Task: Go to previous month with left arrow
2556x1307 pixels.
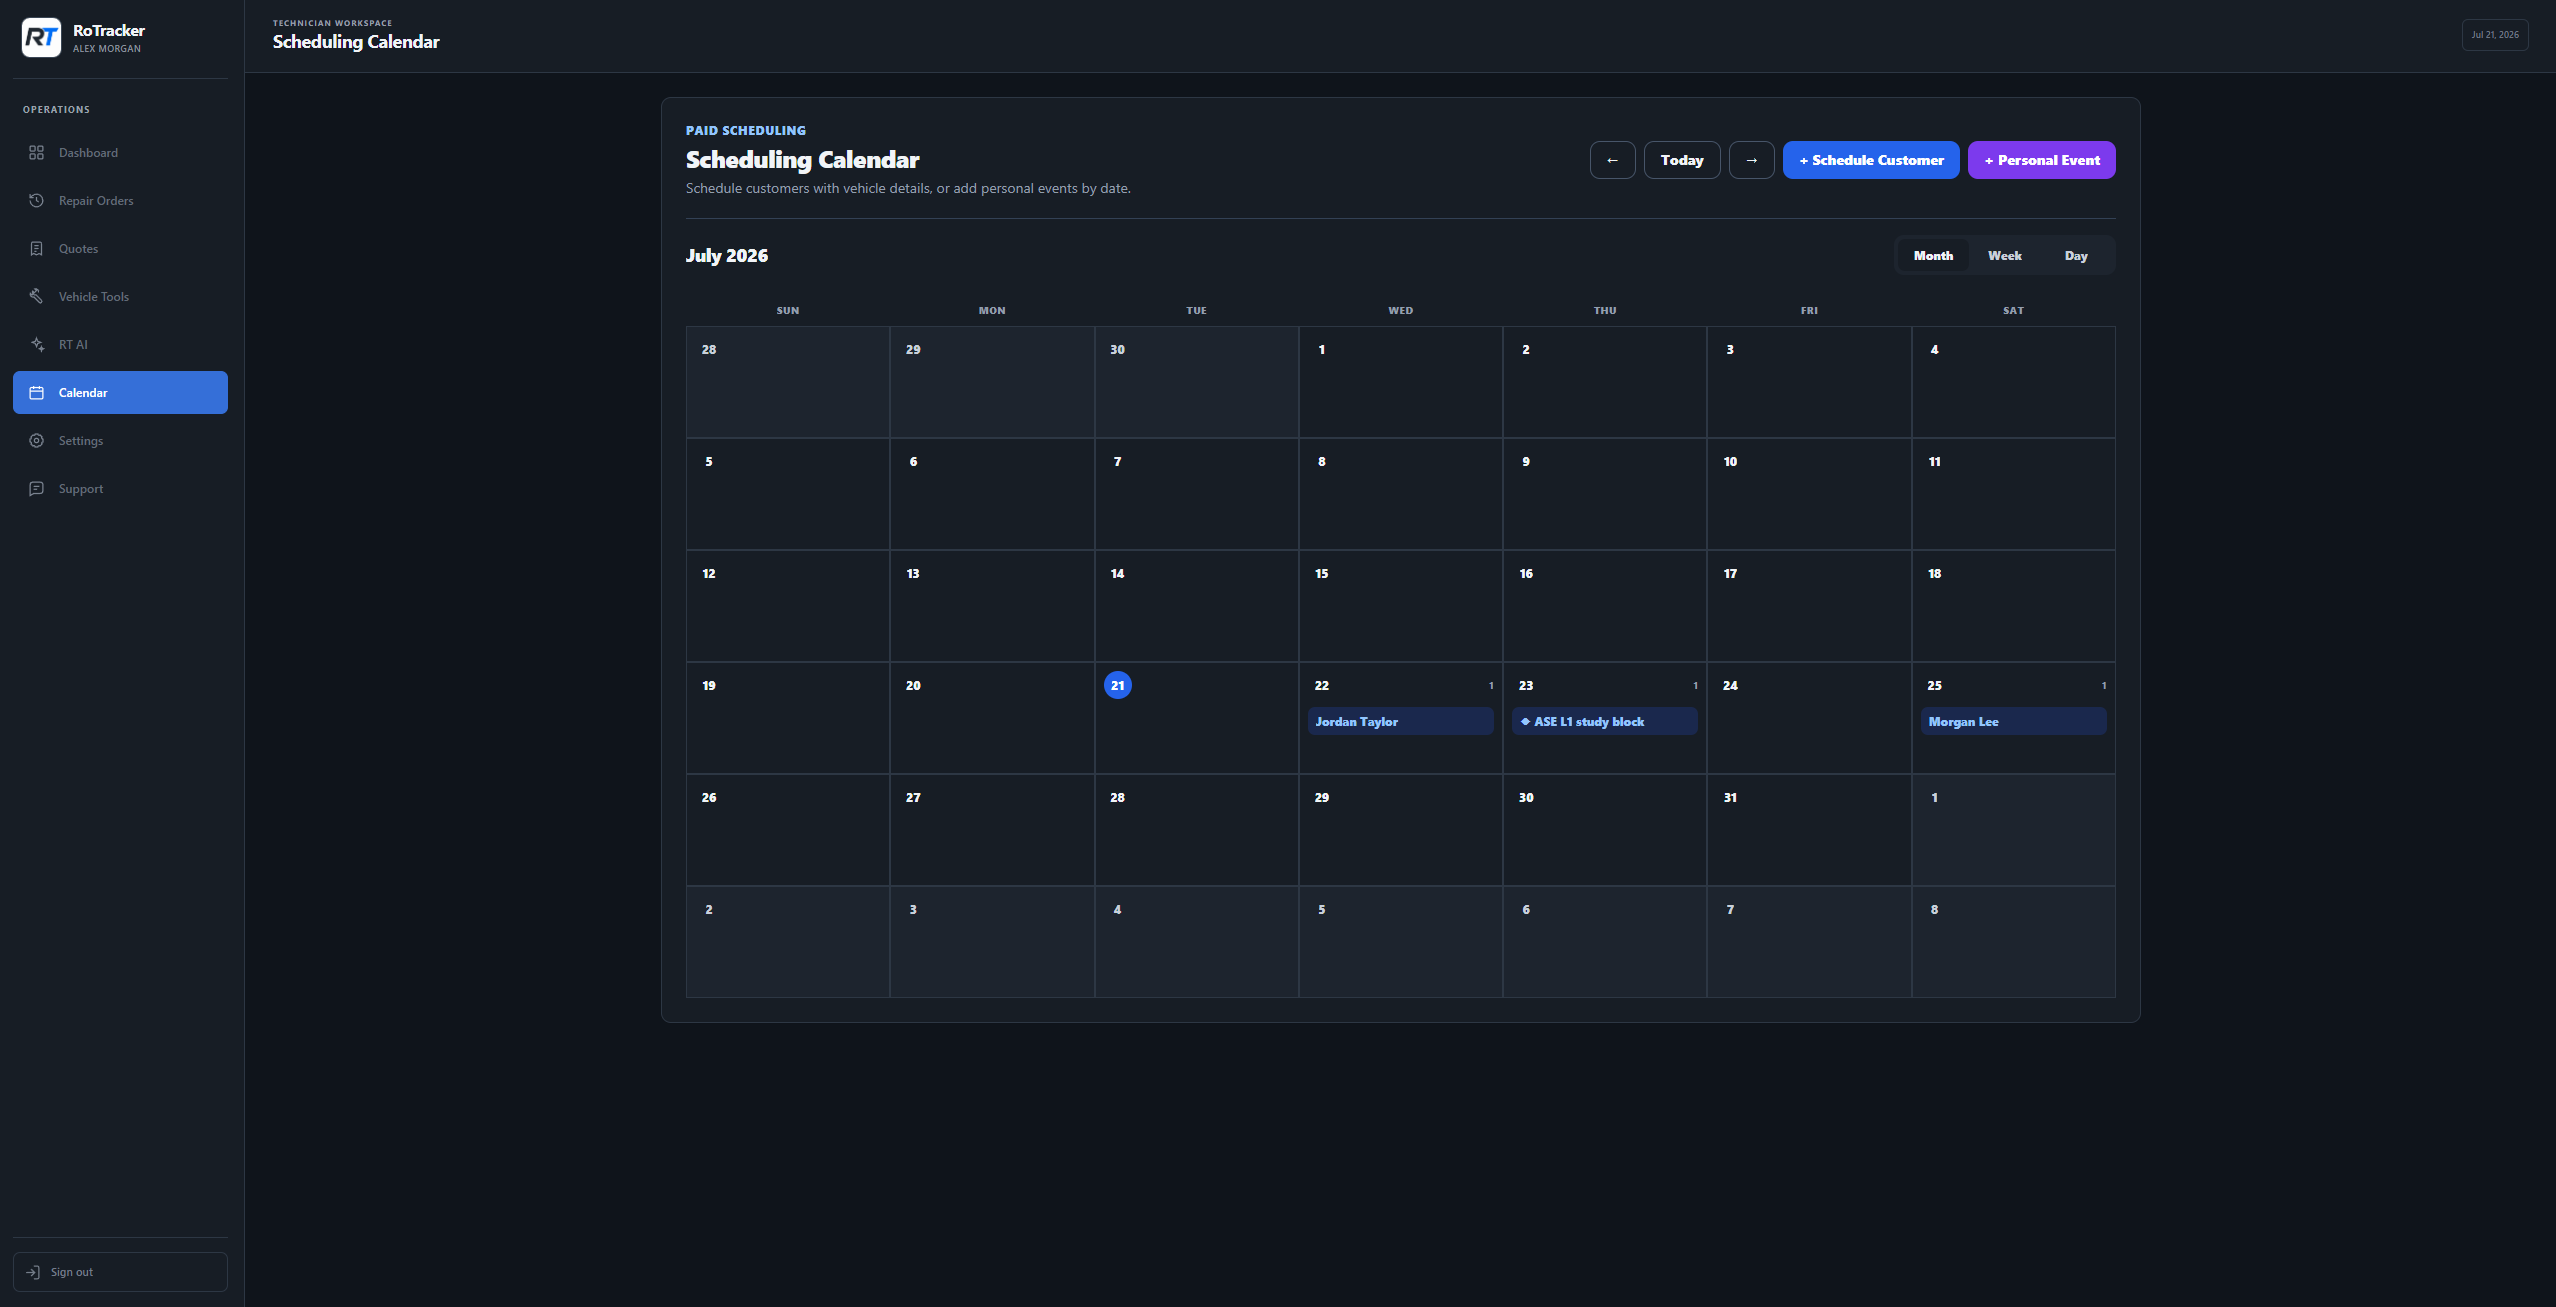Action: pos(1612,160)
